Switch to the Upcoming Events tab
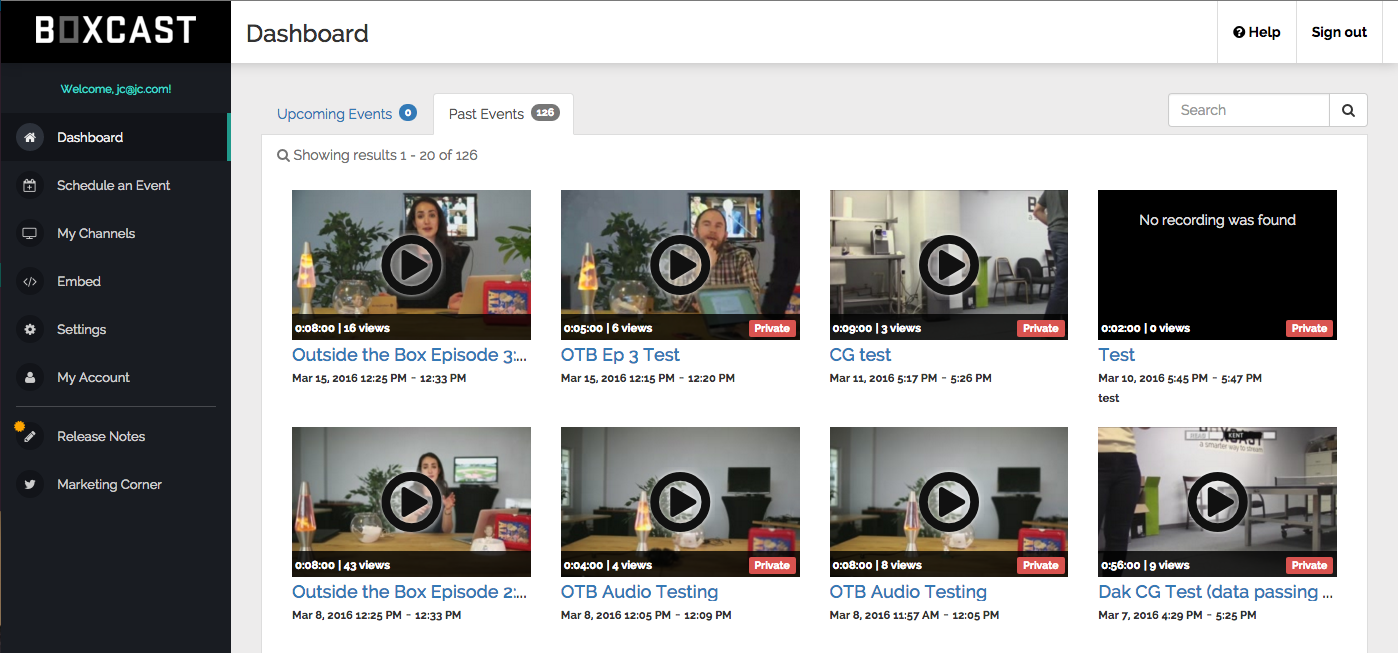 [x=337, y=114]
